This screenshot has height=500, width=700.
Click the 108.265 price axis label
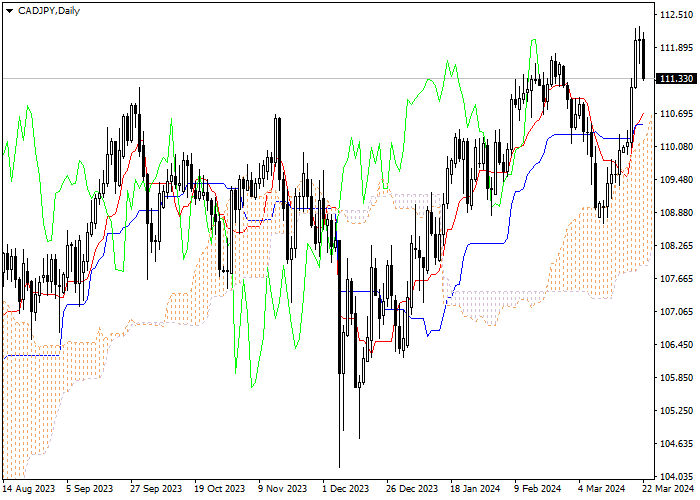(x=677, y=246)
